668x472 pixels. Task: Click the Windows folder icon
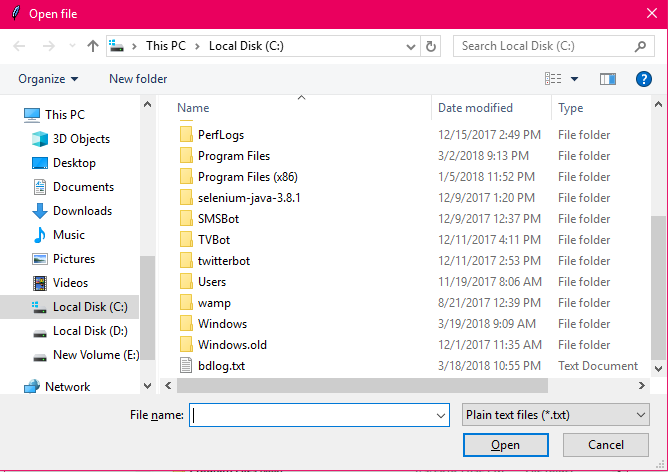186,324
